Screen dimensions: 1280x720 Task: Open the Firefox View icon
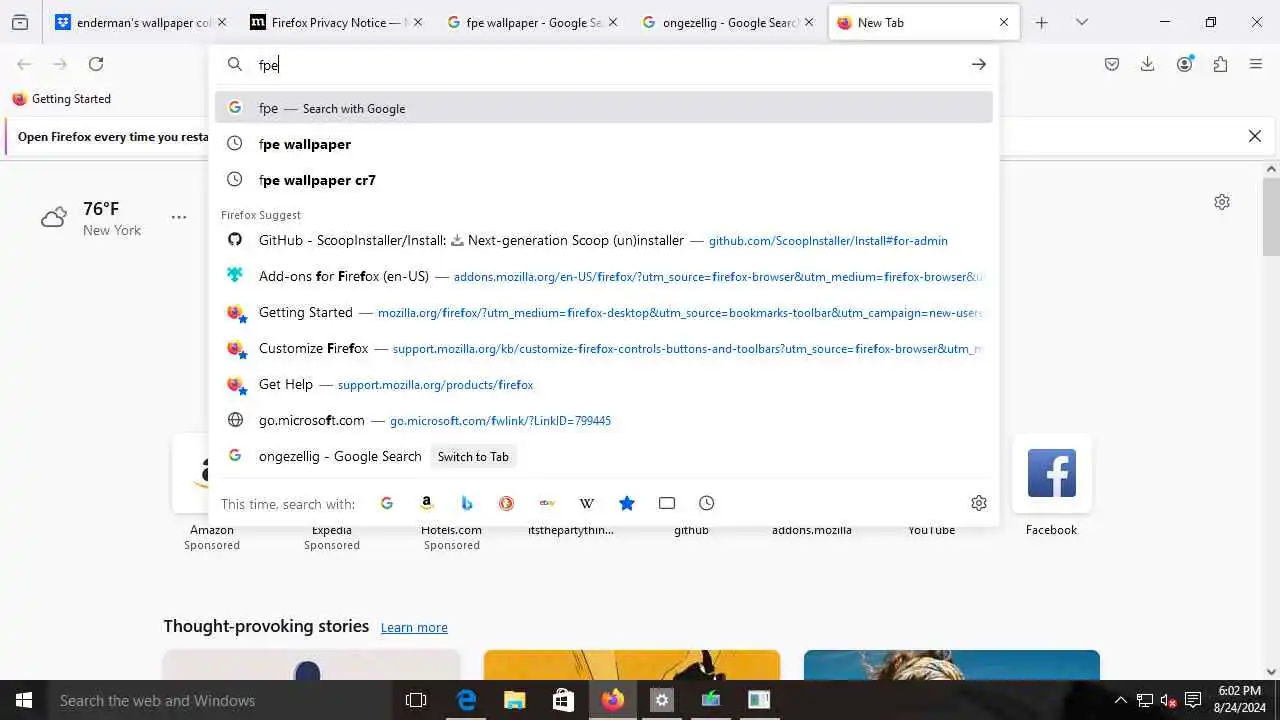point(20,22)
